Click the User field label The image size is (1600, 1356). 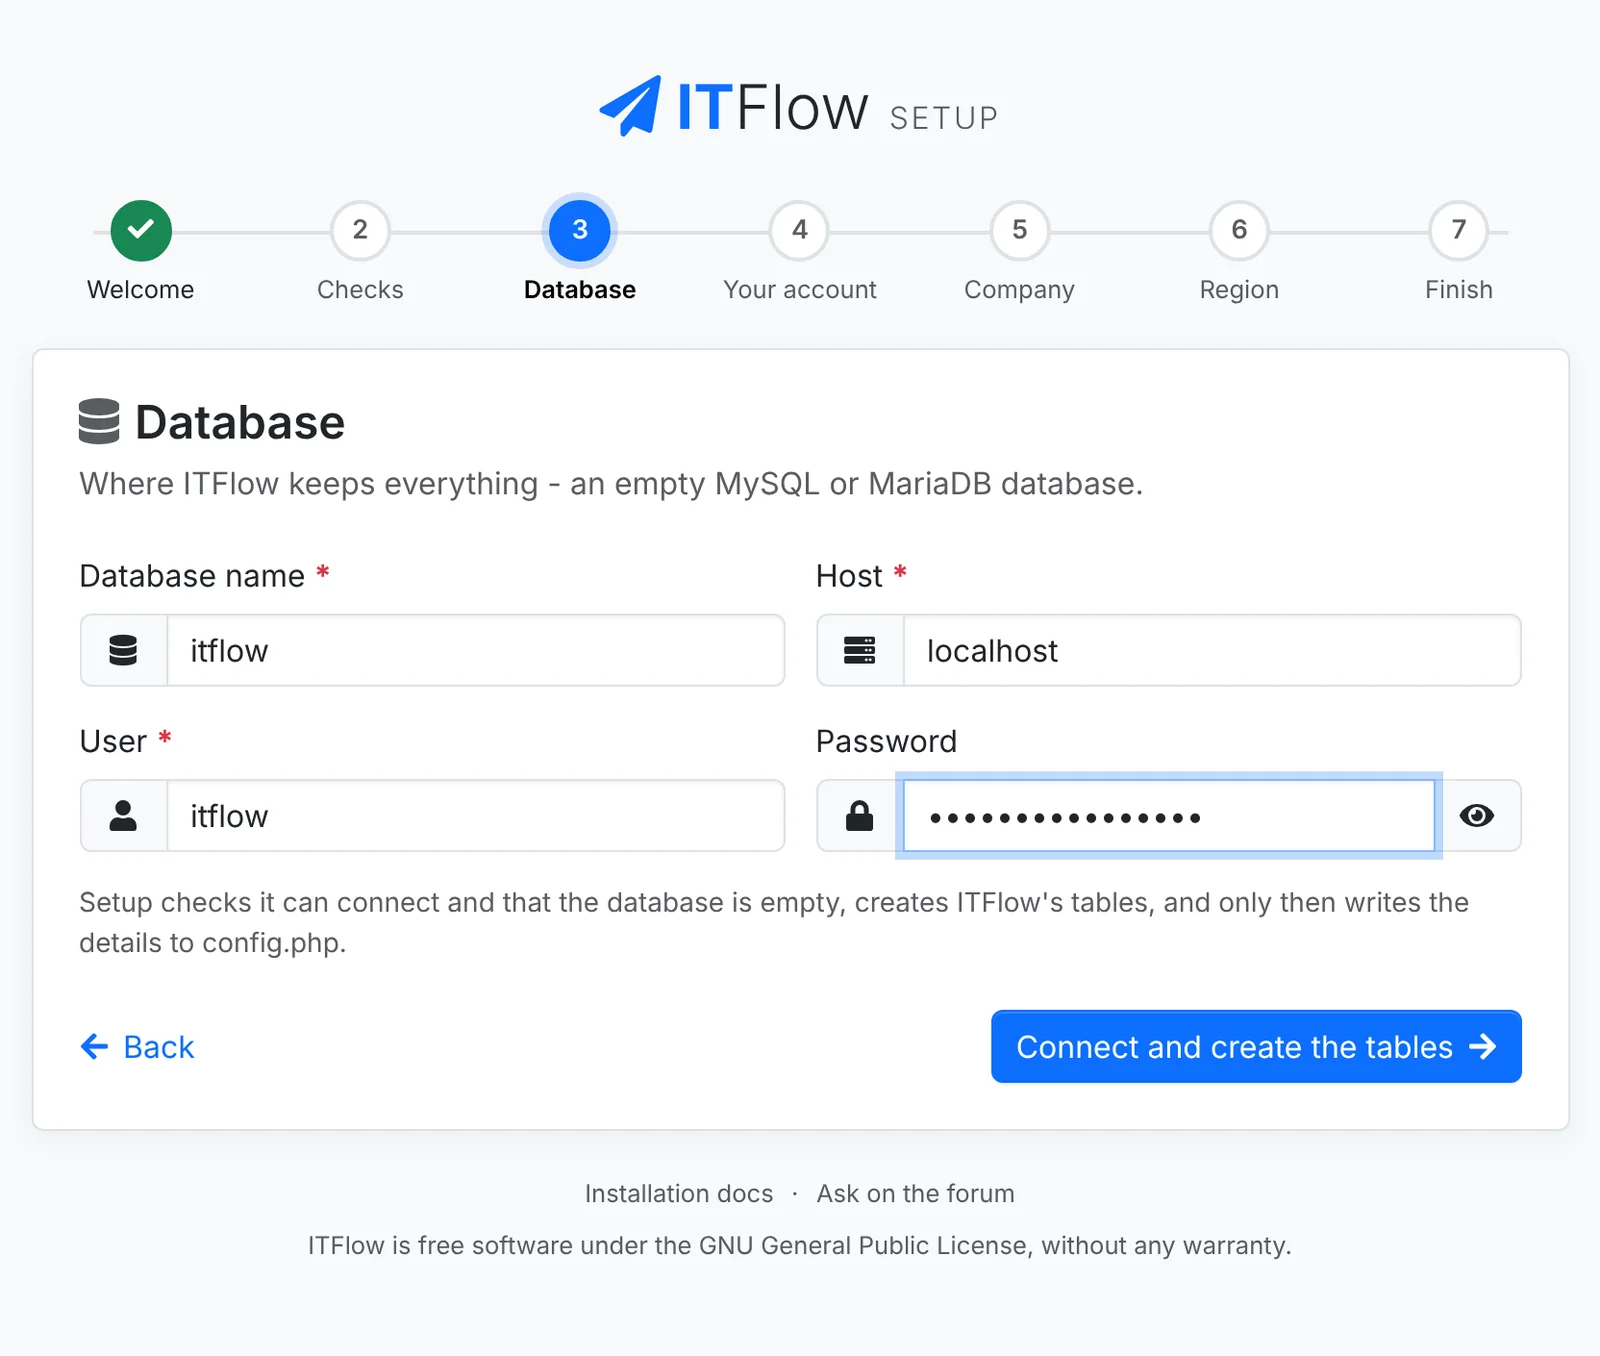pyautogui.click(x=113, y=741)
